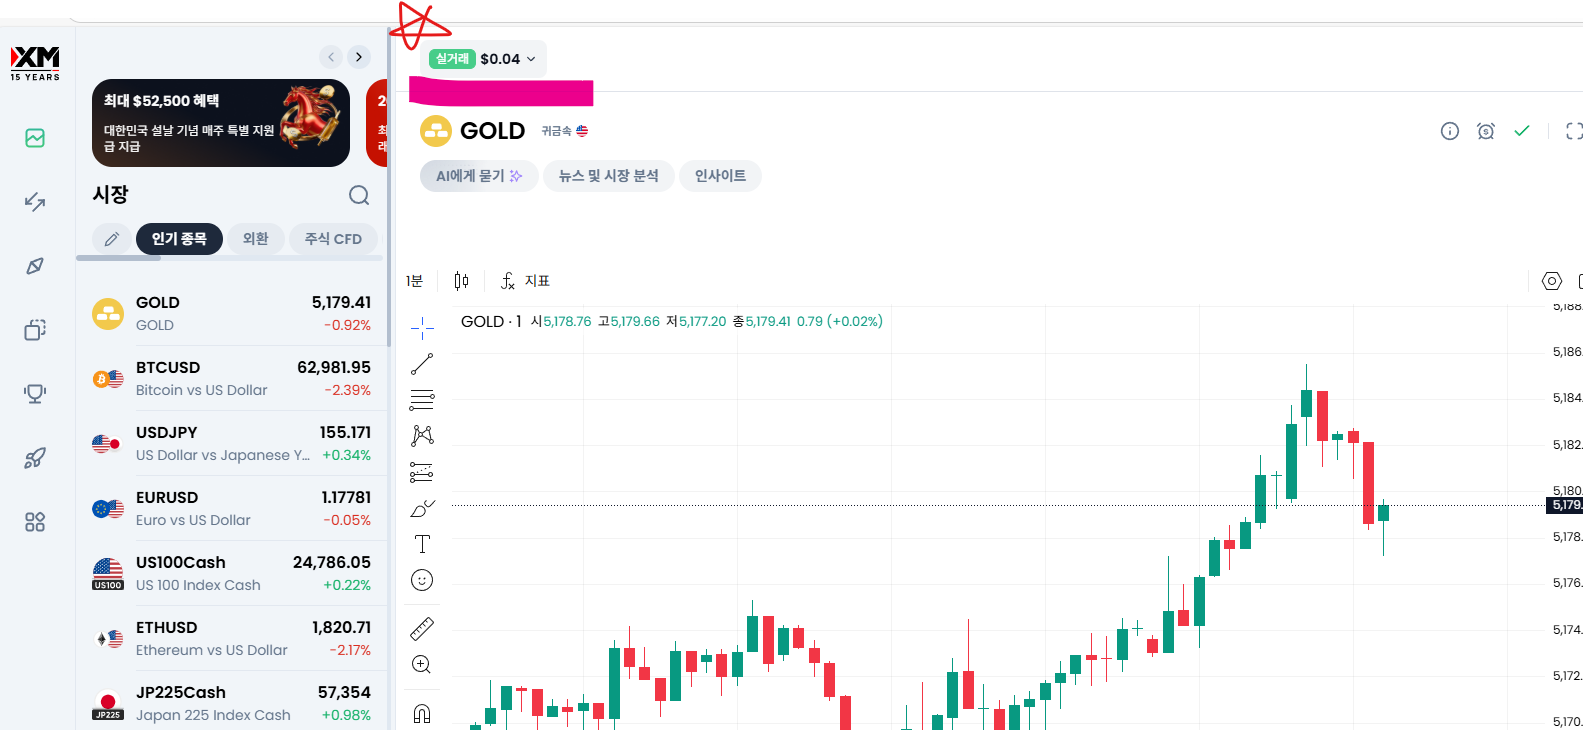Click the AI에게 묻기 button
The image size is (1583, 730).
pos(479,176)
